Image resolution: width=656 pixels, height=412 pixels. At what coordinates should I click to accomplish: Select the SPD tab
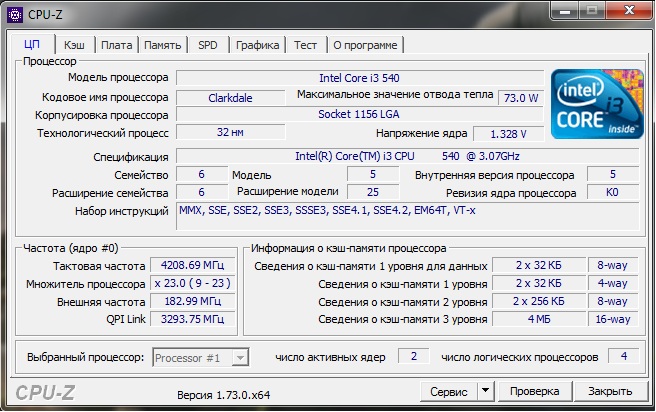[x=208, y=45]
